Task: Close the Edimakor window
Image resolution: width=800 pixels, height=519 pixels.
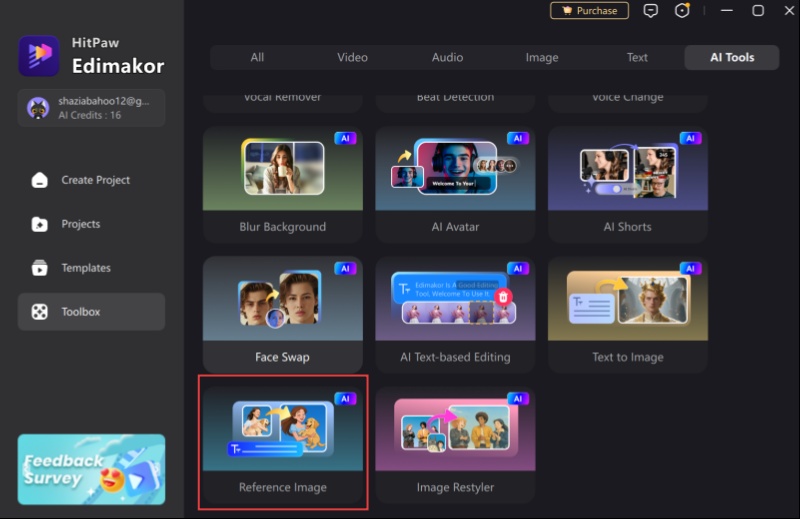Action: [789, 11]
